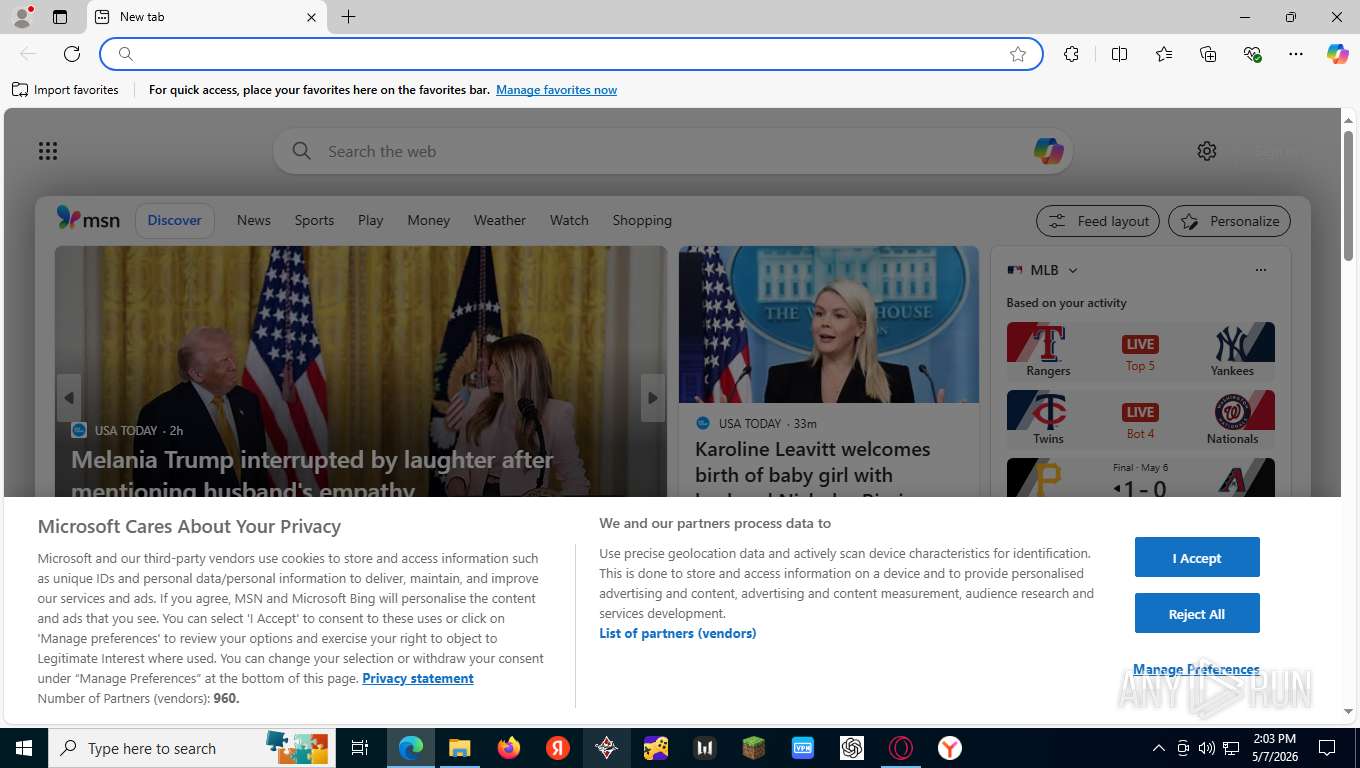
Task: Click the Personalize button
Action: [x=1229, y=221]
